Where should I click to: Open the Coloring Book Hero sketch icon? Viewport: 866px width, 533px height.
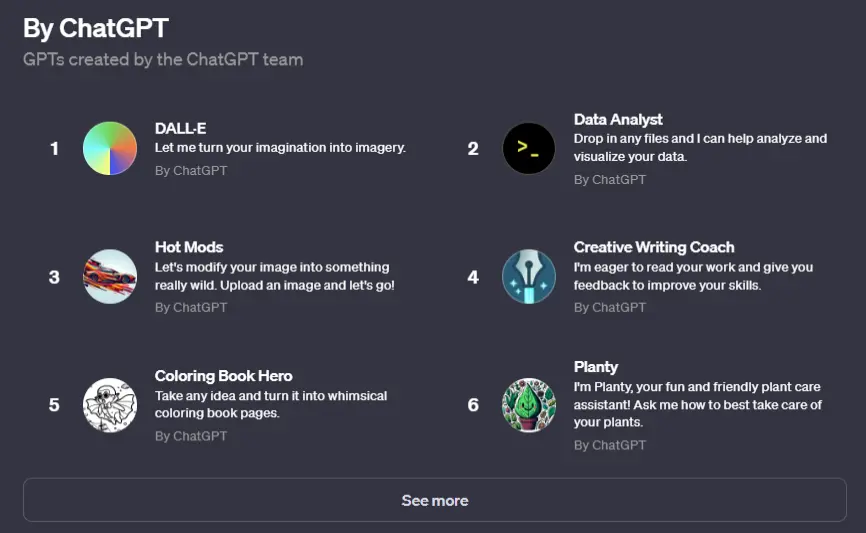tap(110, 405)
